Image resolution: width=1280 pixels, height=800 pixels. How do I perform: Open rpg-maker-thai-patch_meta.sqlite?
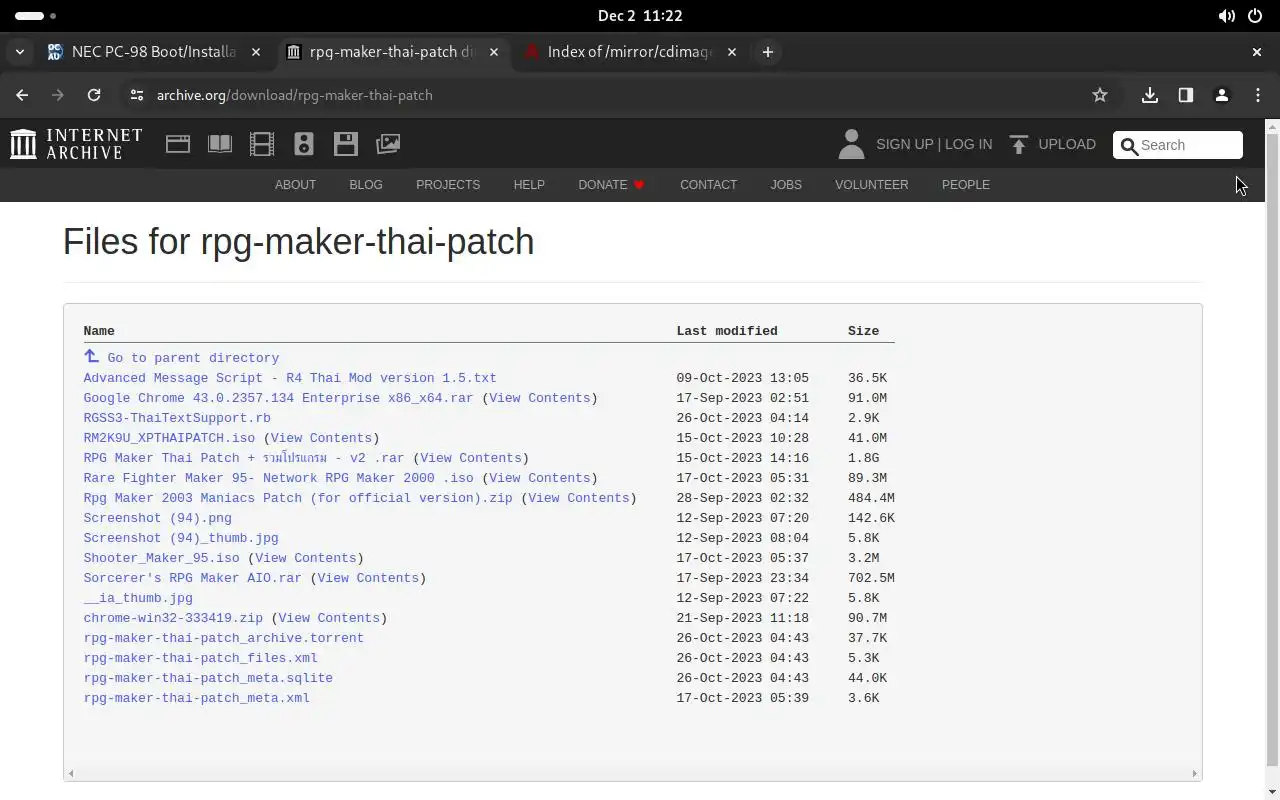click(x=208, y=678)
